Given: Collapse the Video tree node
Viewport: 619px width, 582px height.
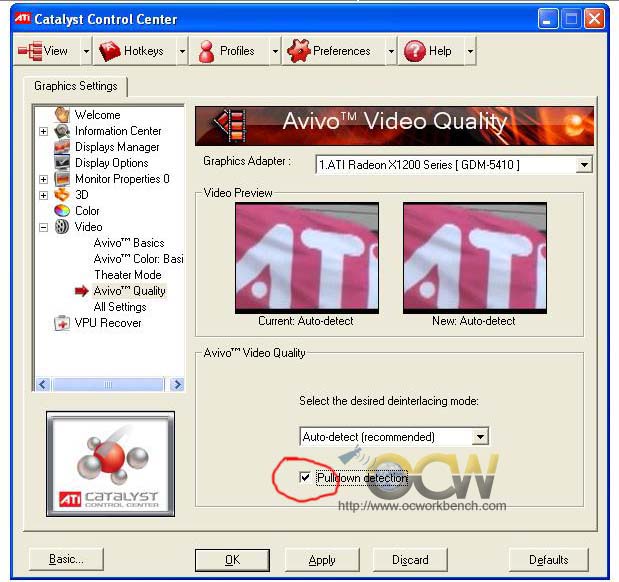Looking at the screenshot, I should (x=43, y=227).
